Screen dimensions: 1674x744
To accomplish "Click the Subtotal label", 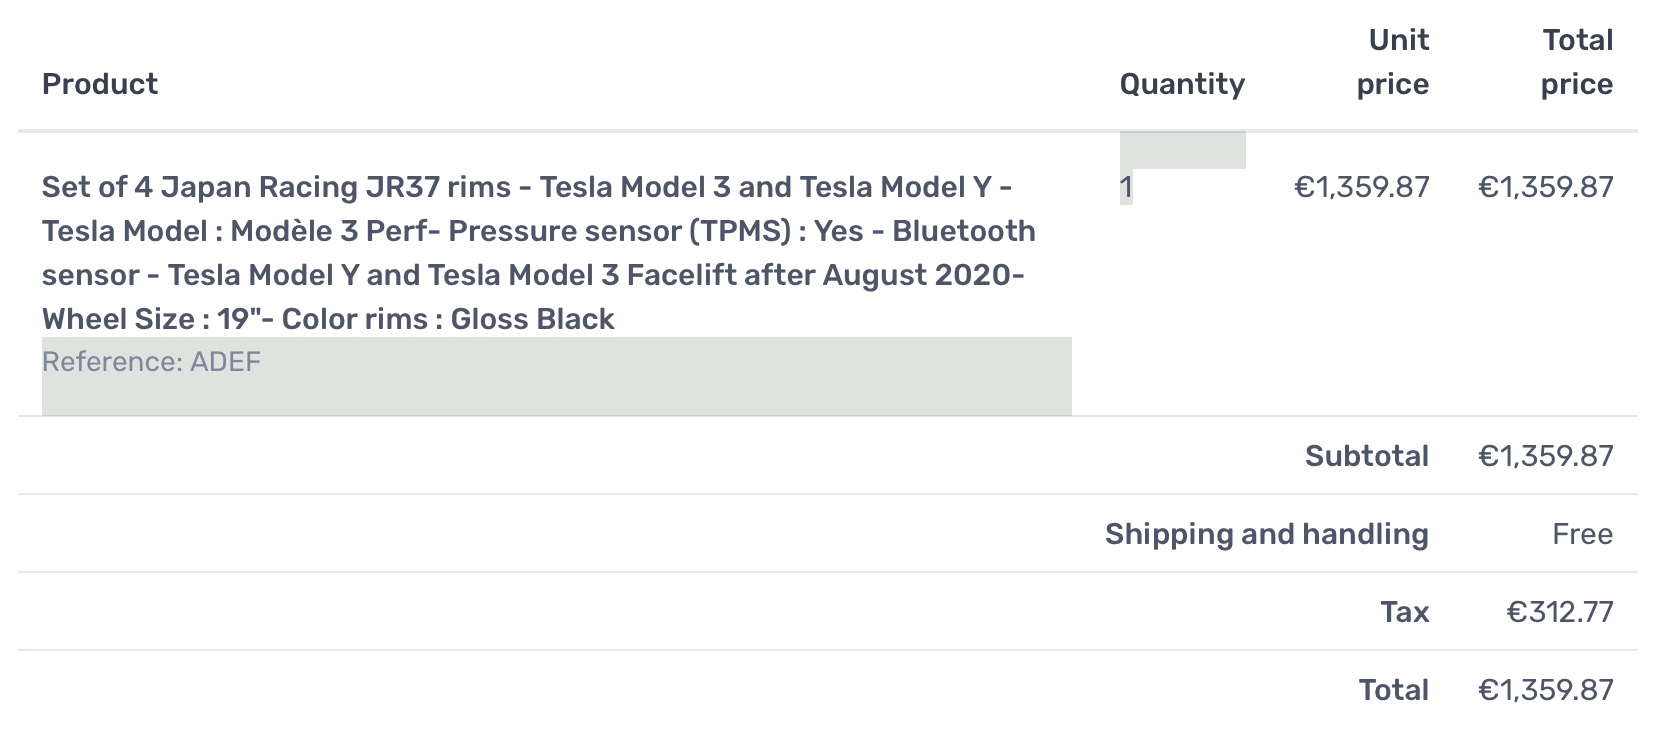I will 1367,456.
